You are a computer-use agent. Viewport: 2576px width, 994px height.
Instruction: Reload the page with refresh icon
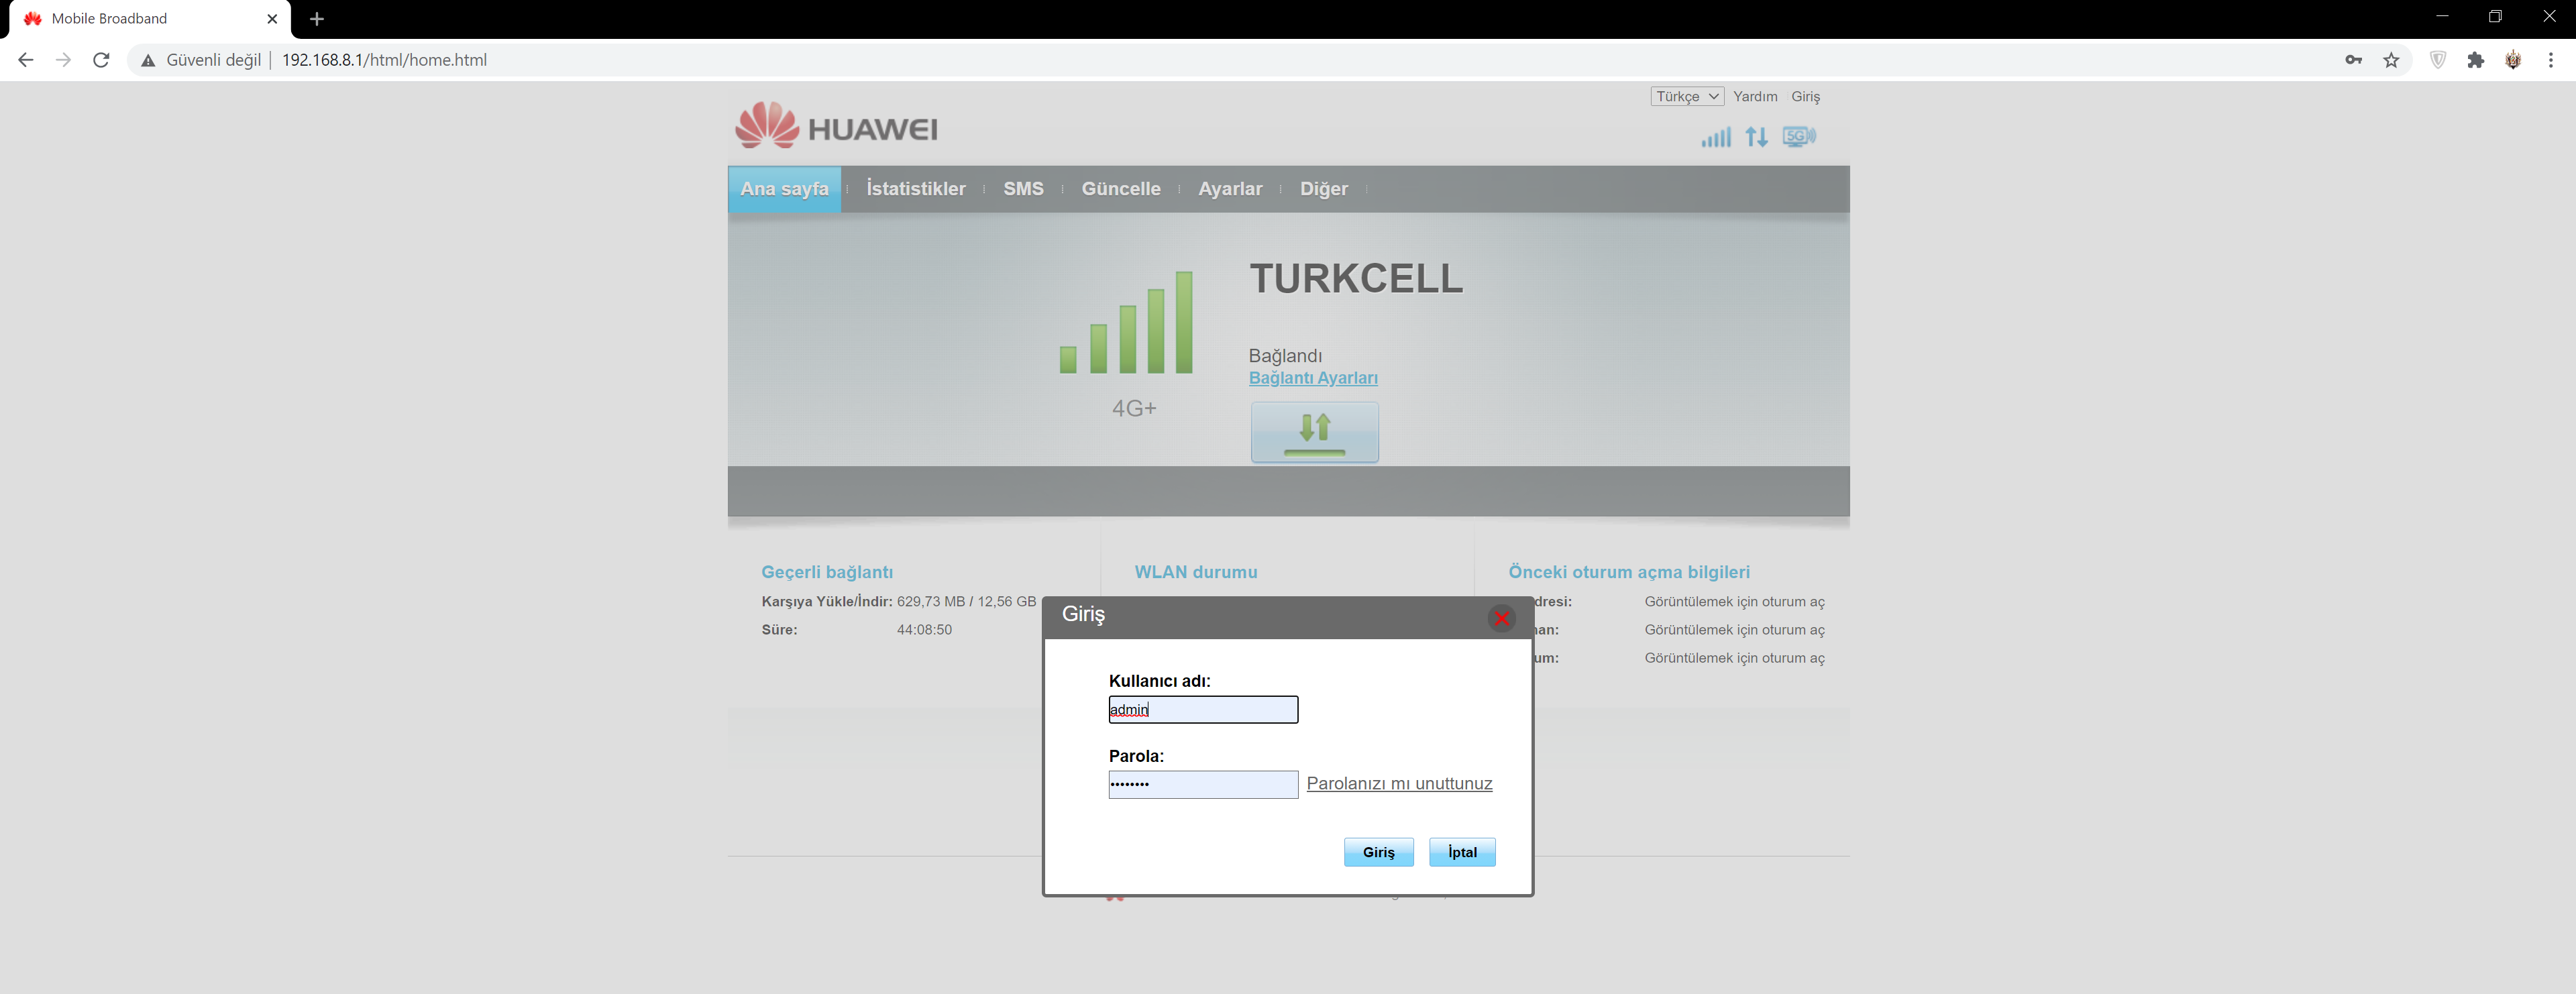tap(101, 60)
